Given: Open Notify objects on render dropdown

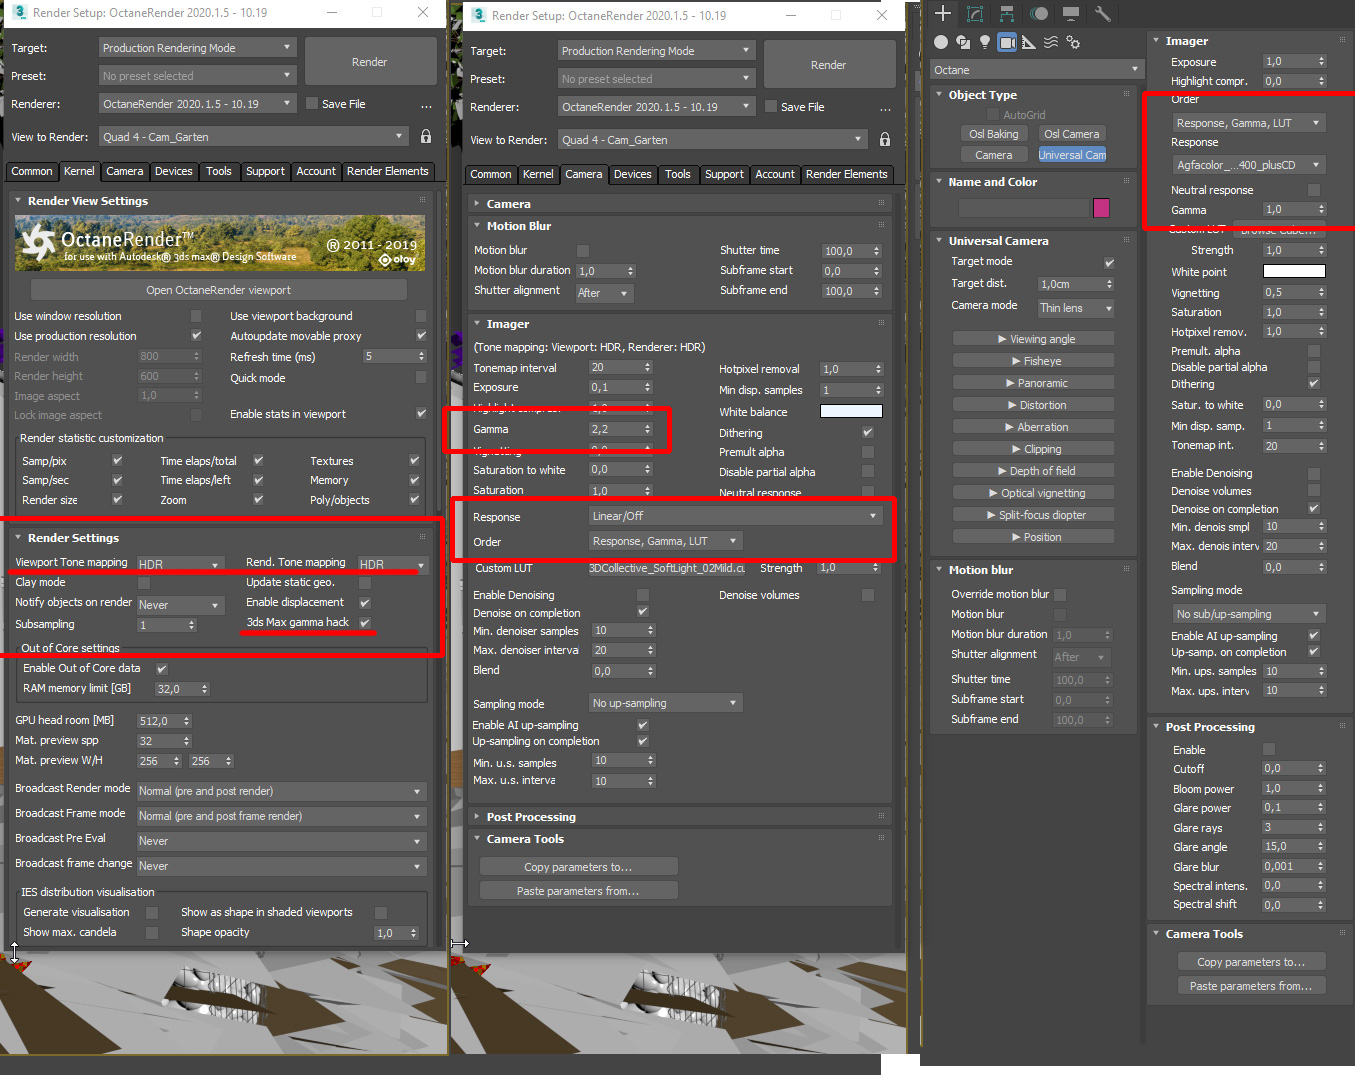Looking at the screenshot, I should [180, 605].
